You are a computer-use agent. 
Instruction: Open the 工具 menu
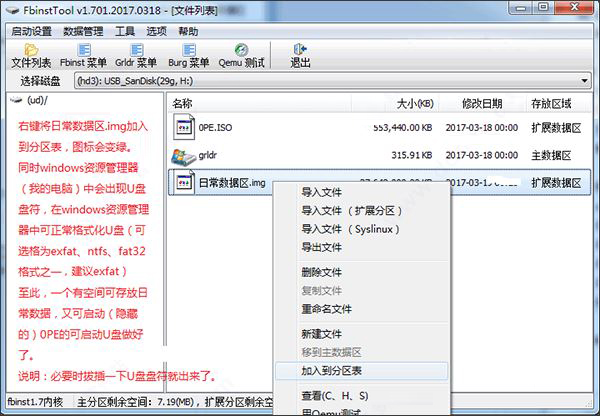[125, 31]
